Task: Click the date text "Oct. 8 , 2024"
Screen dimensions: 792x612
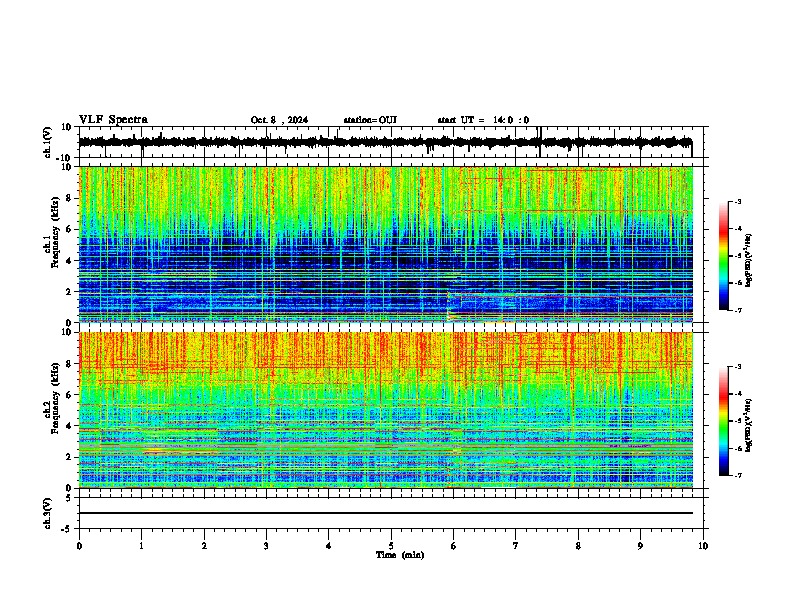Action: pos(279,120)
